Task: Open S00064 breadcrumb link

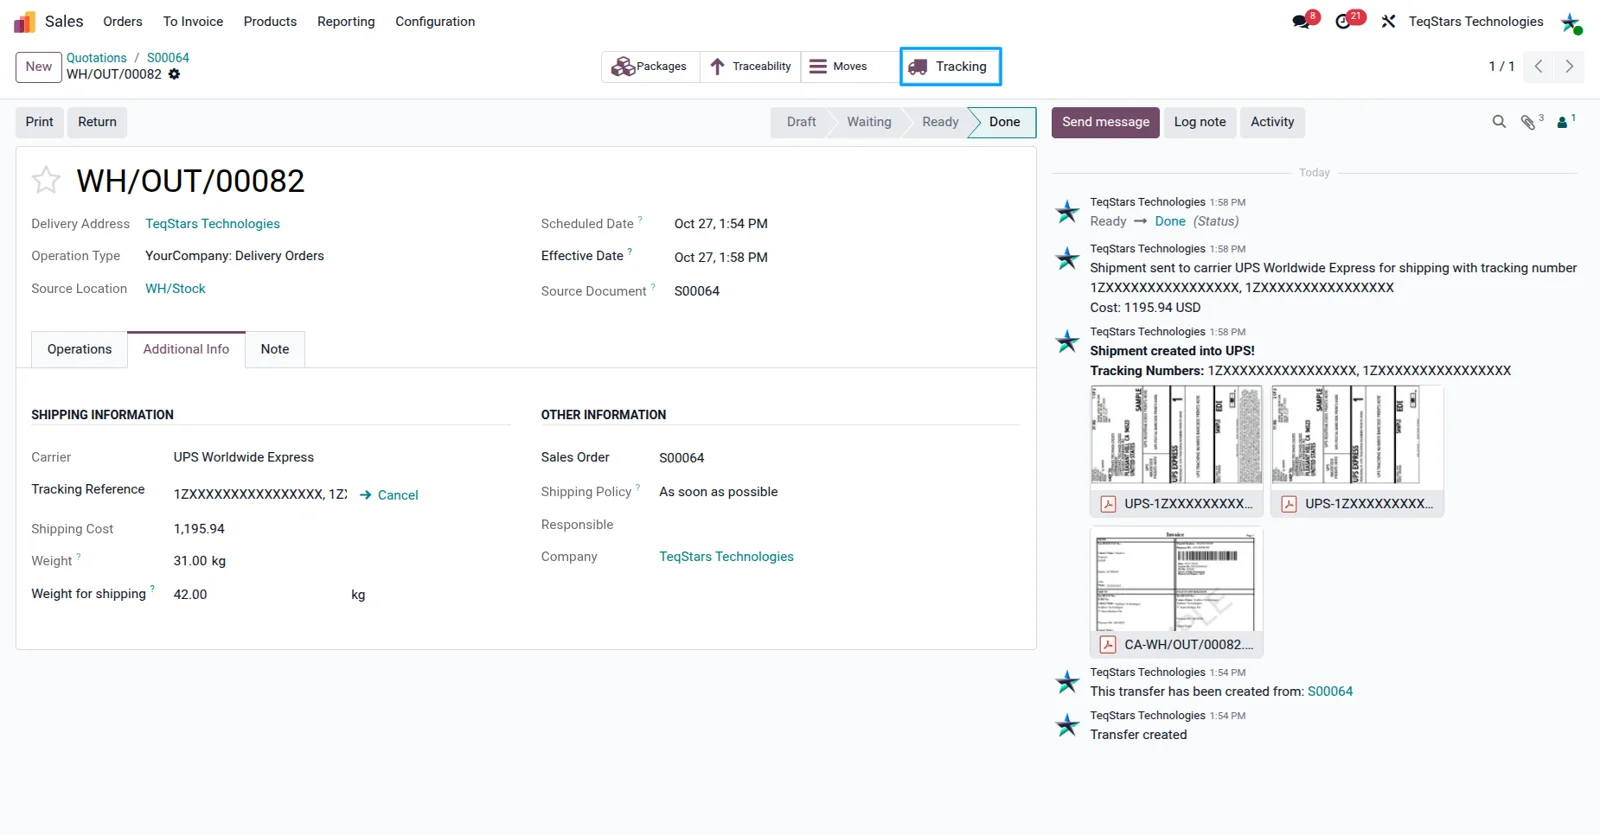Action: [168, 58]
